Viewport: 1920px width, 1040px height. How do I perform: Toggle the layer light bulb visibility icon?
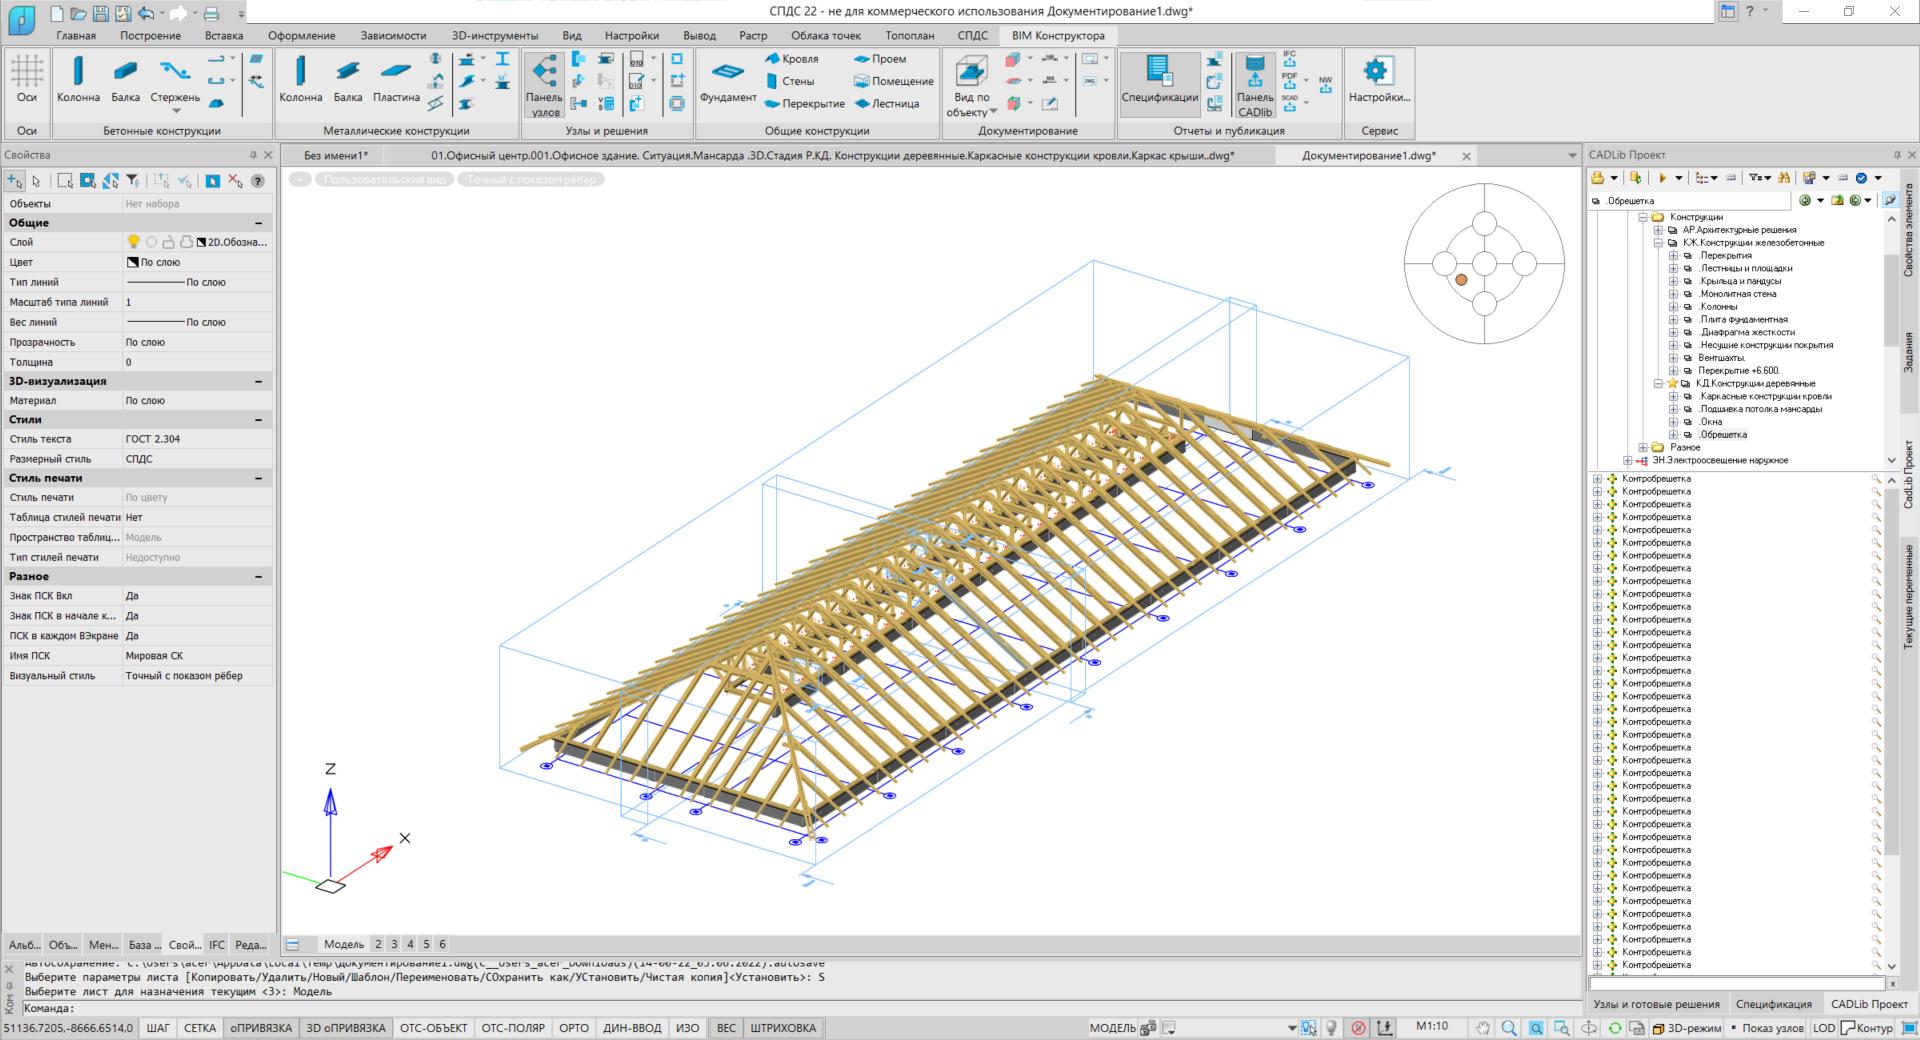click(133, 242)
